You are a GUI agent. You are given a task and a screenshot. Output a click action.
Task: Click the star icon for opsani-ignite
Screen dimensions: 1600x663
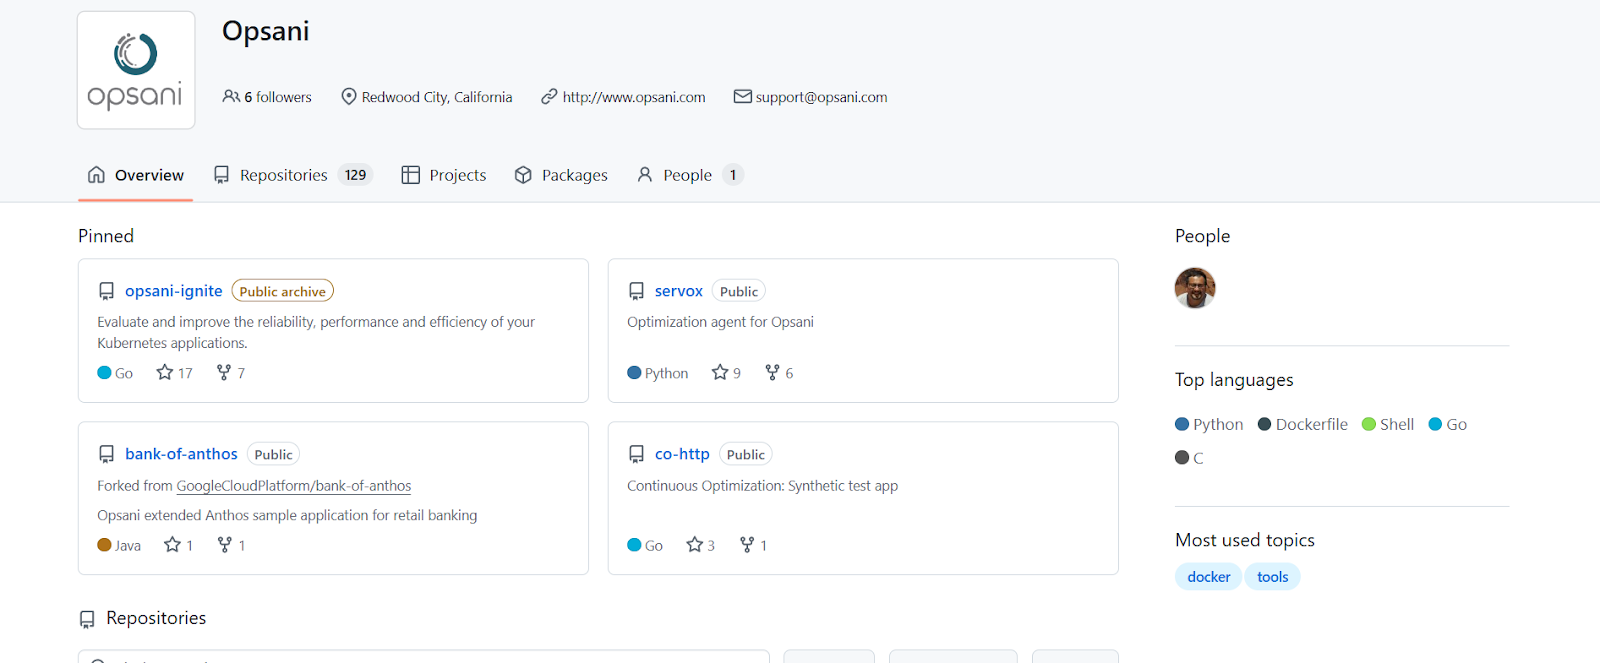point(165,372)
